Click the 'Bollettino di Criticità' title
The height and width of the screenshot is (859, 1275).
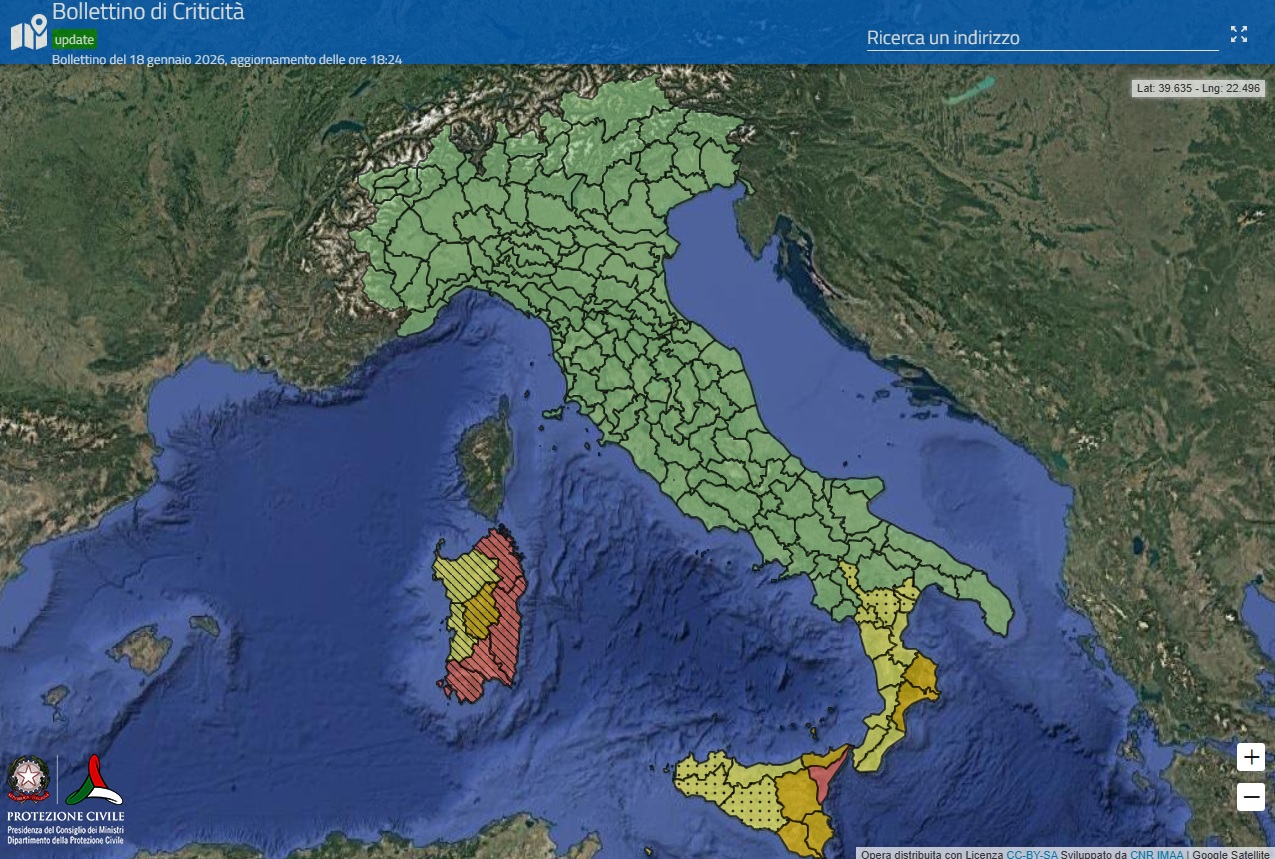[x=148, y=13]
